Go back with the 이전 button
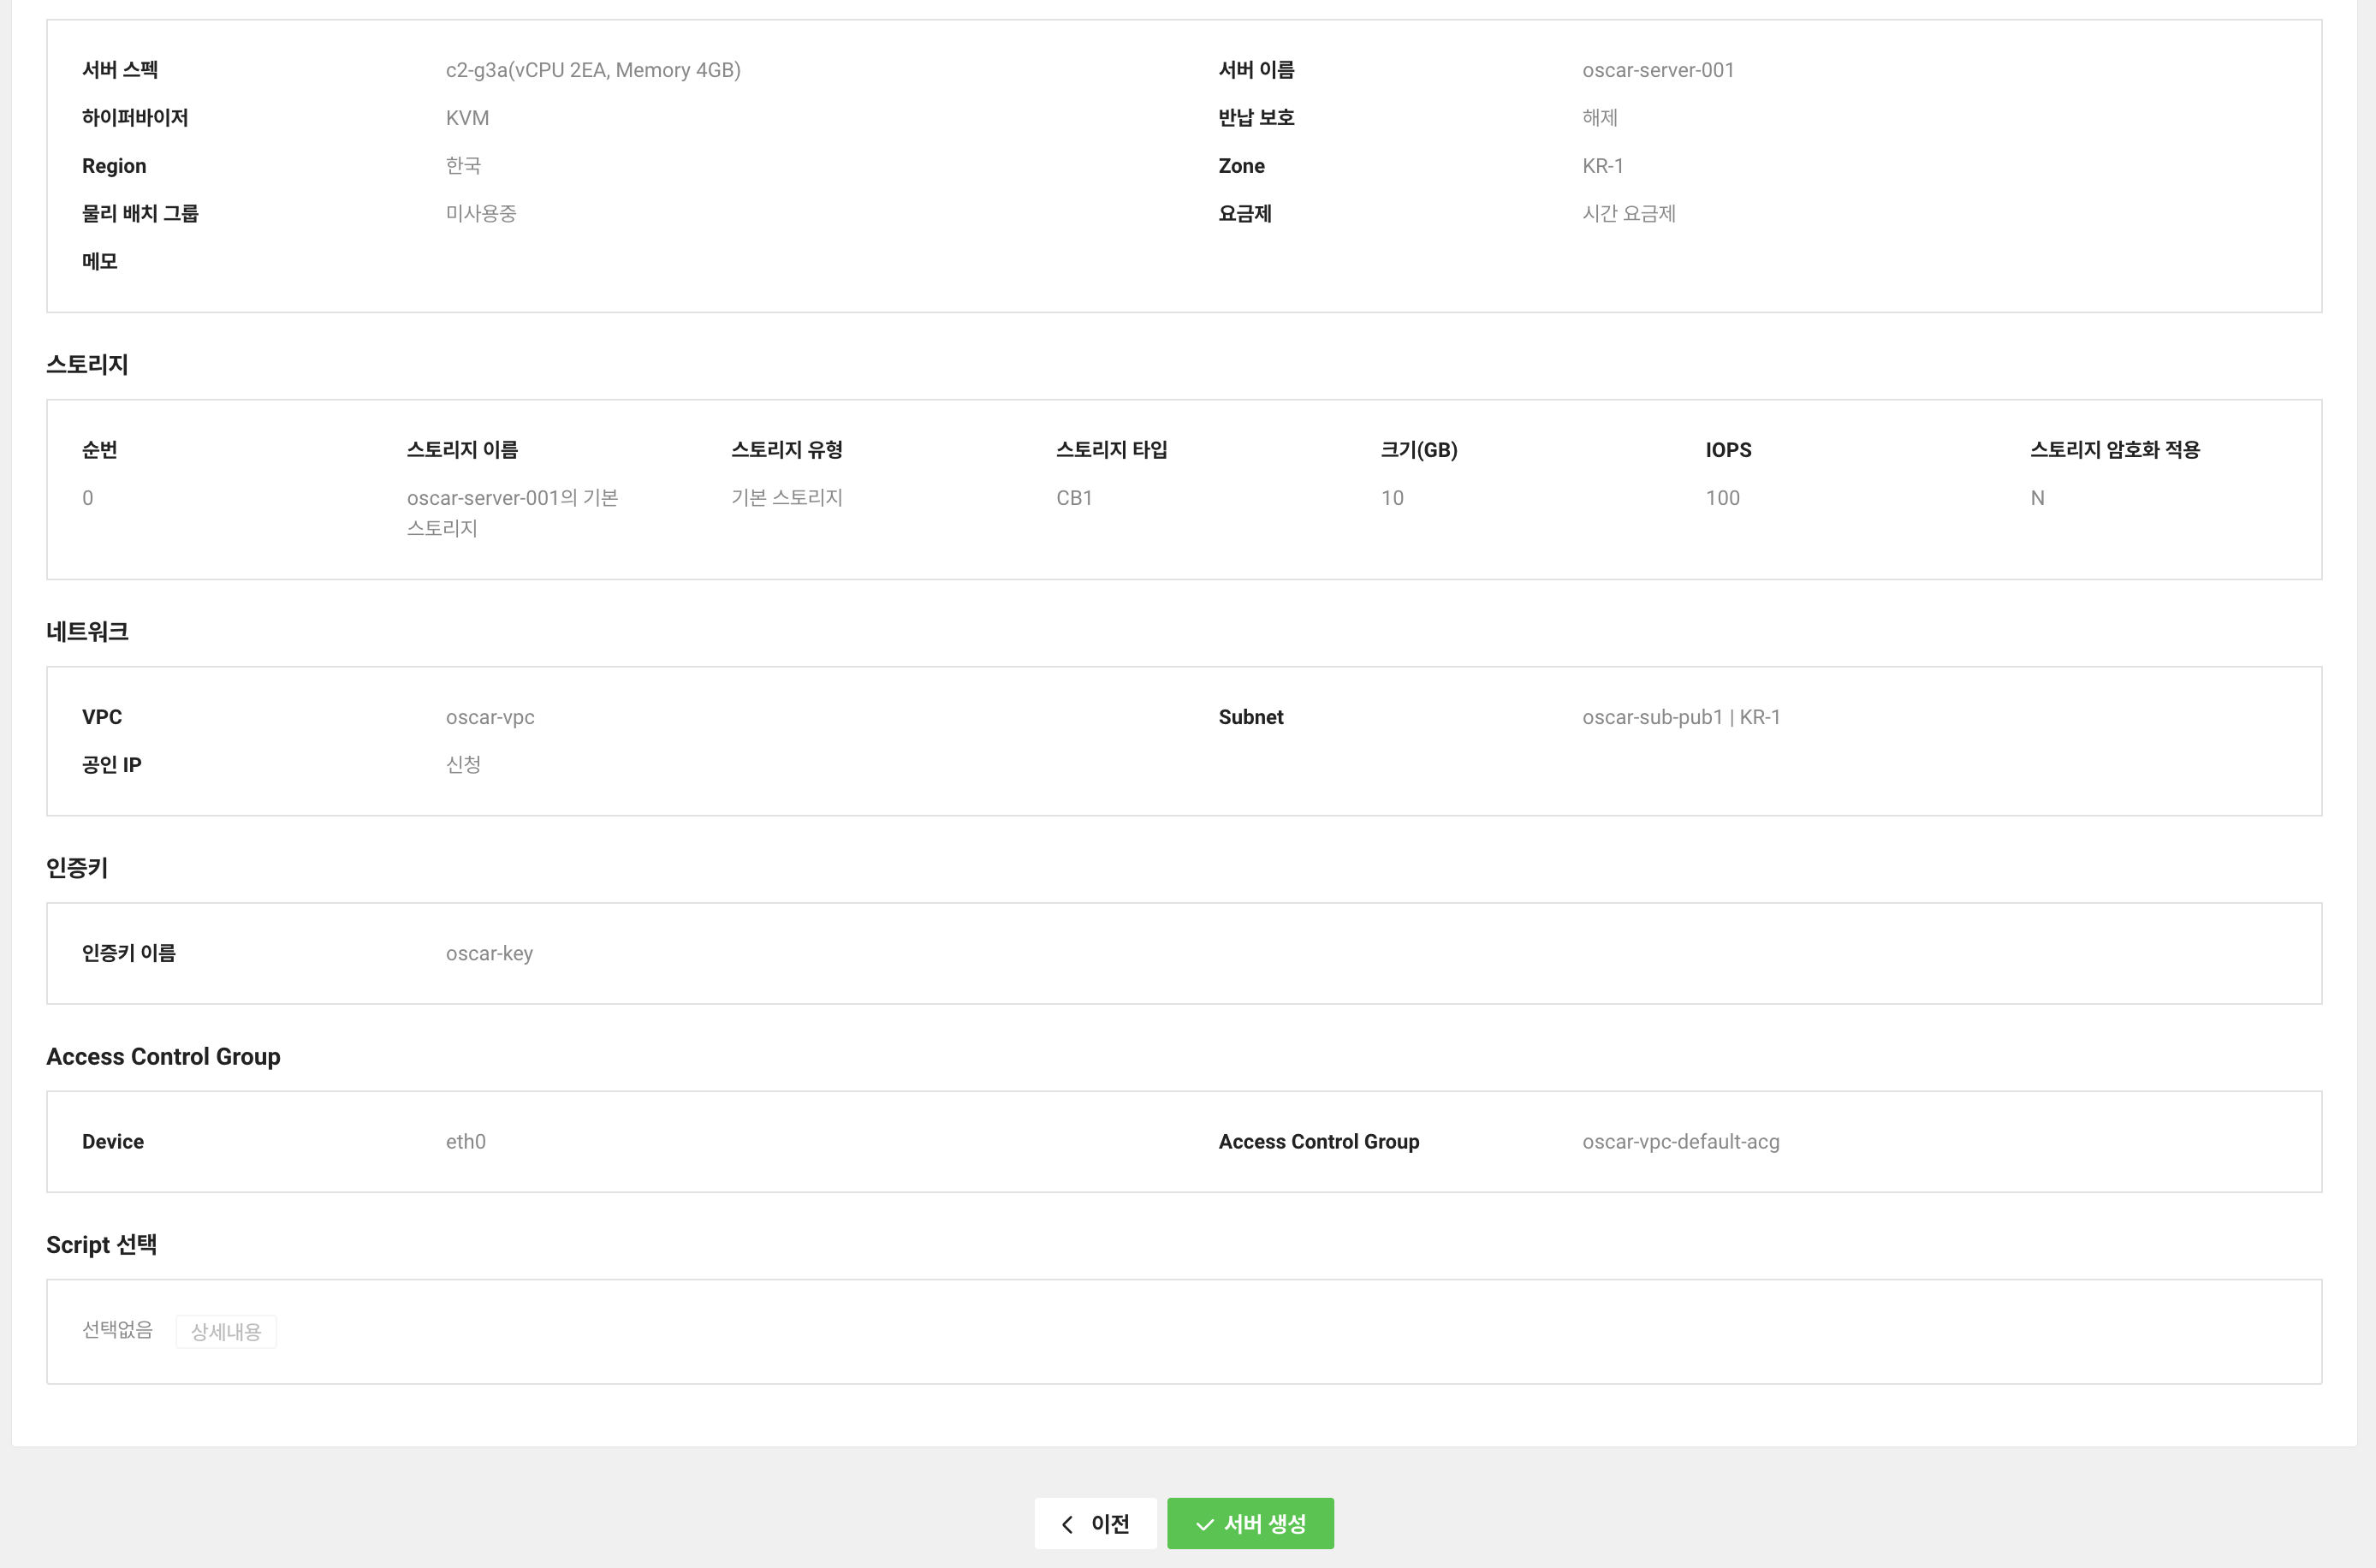The width and height of the screenshot is (2376, 1568). click(1095, 1523)
